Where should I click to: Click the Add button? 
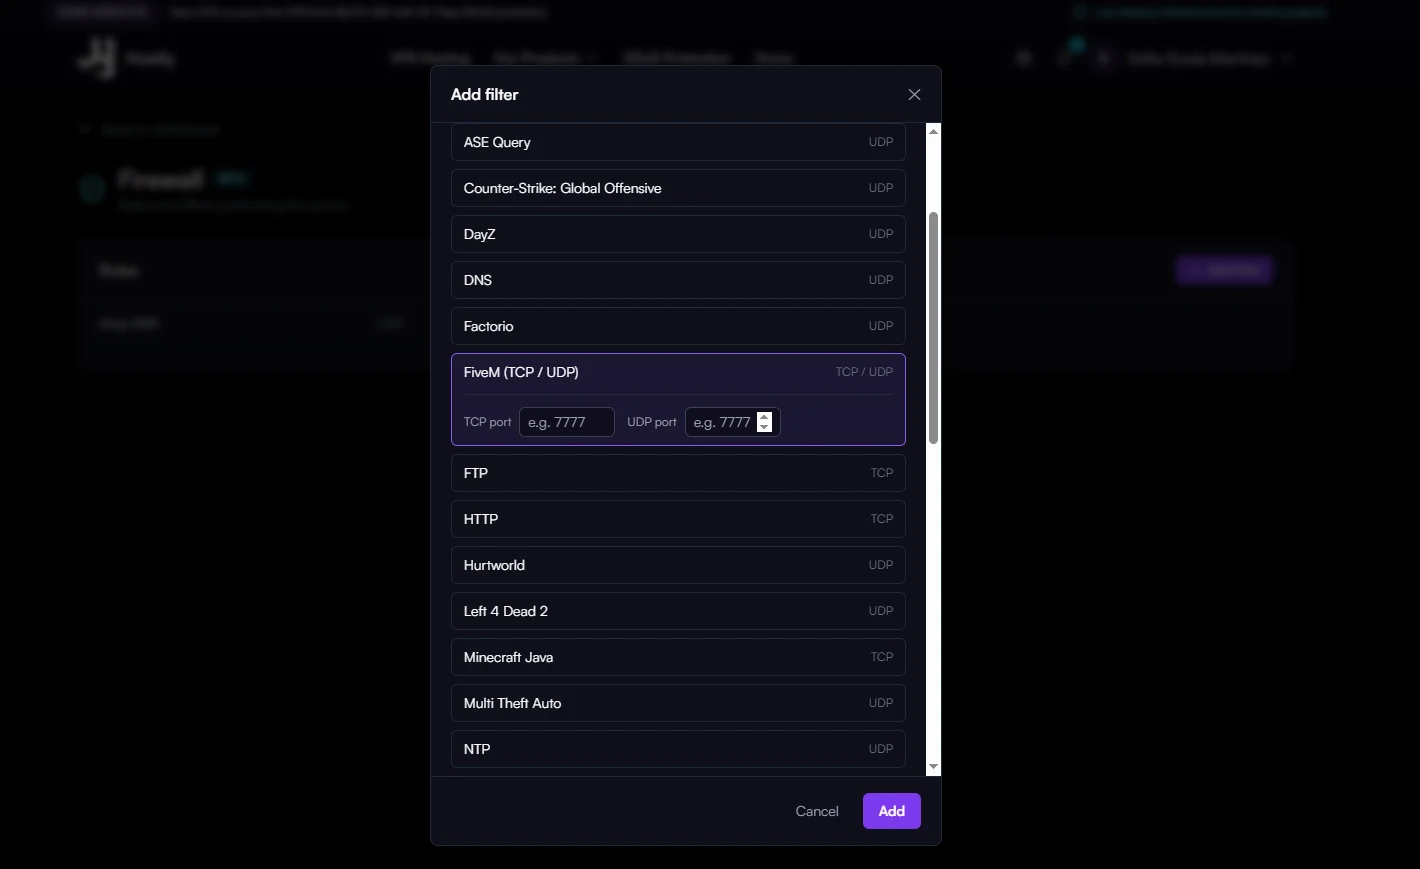coord(892,811)
